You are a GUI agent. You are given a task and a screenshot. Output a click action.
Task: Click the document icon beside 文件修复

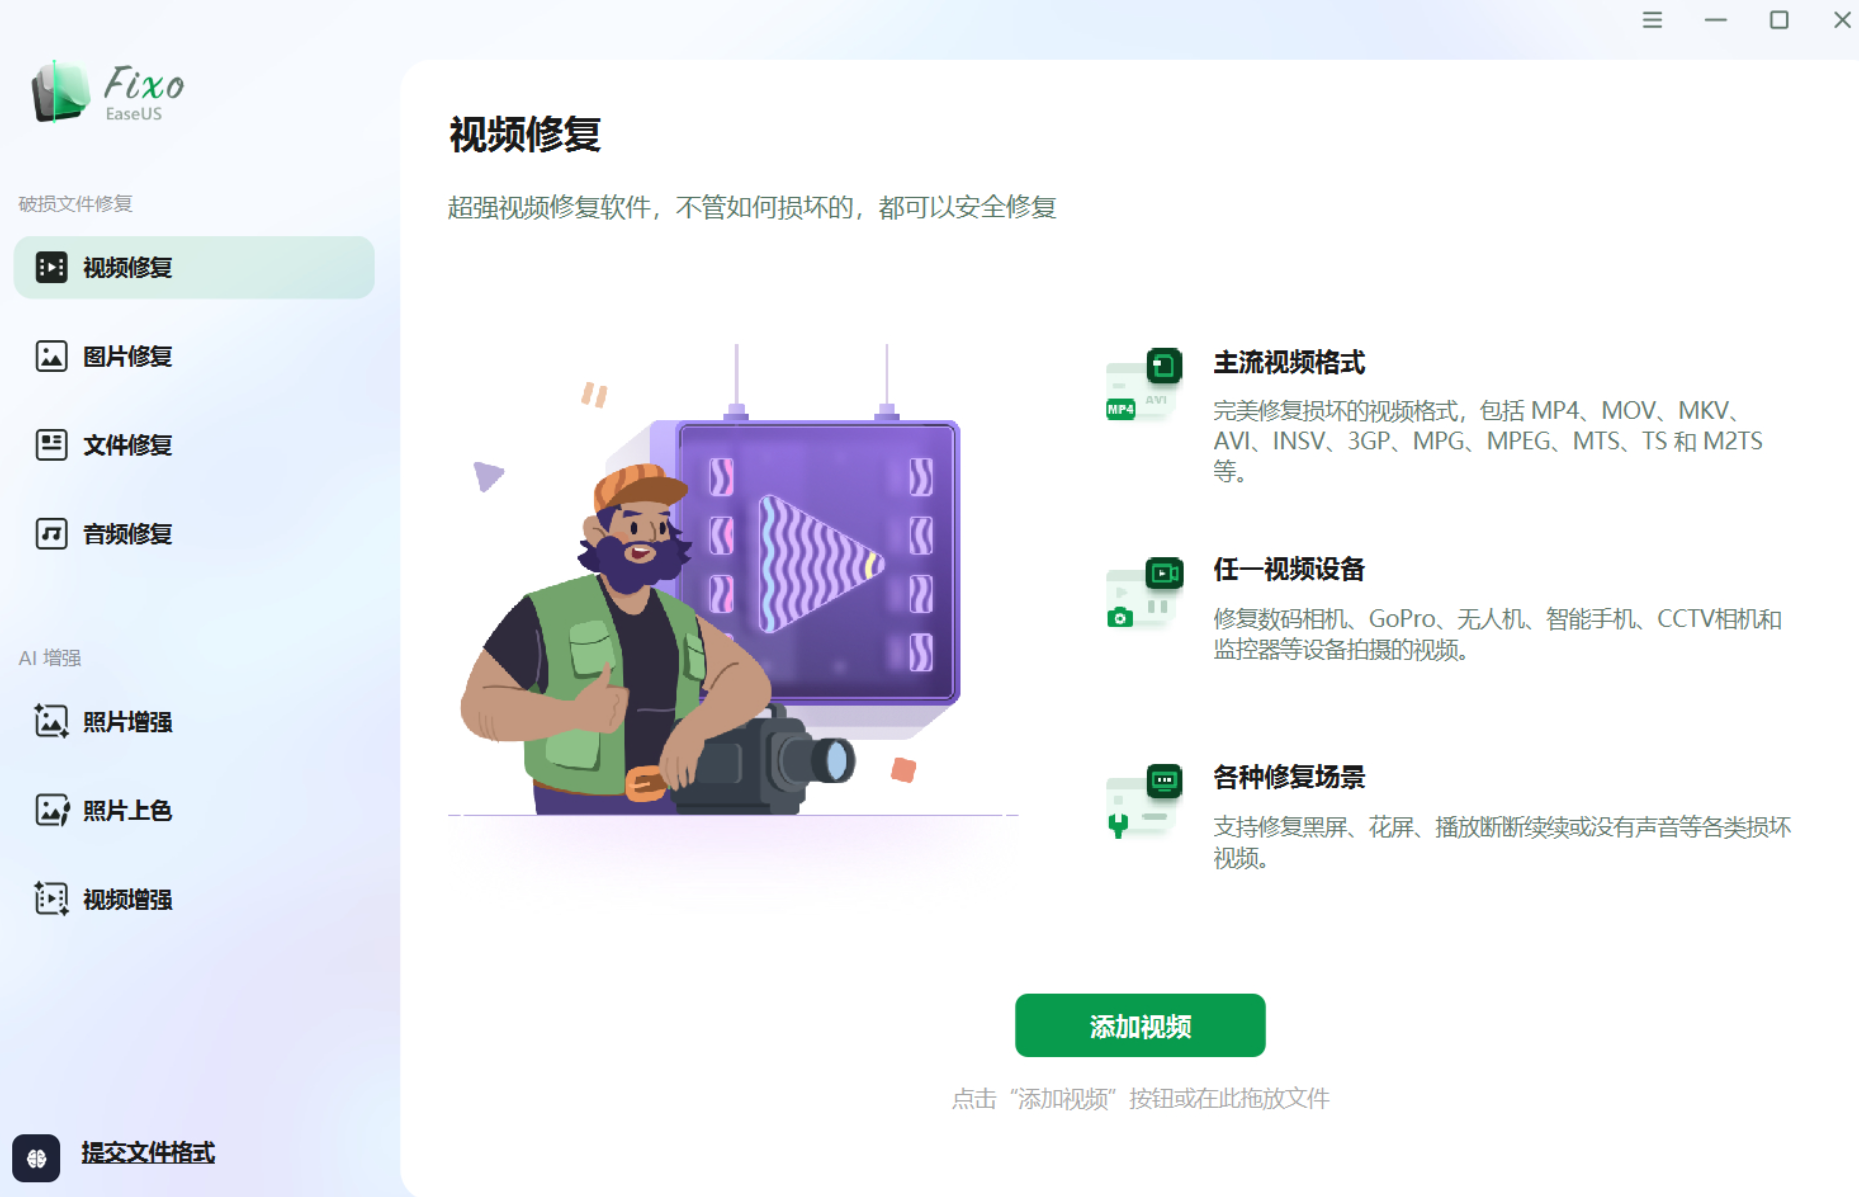51,445
